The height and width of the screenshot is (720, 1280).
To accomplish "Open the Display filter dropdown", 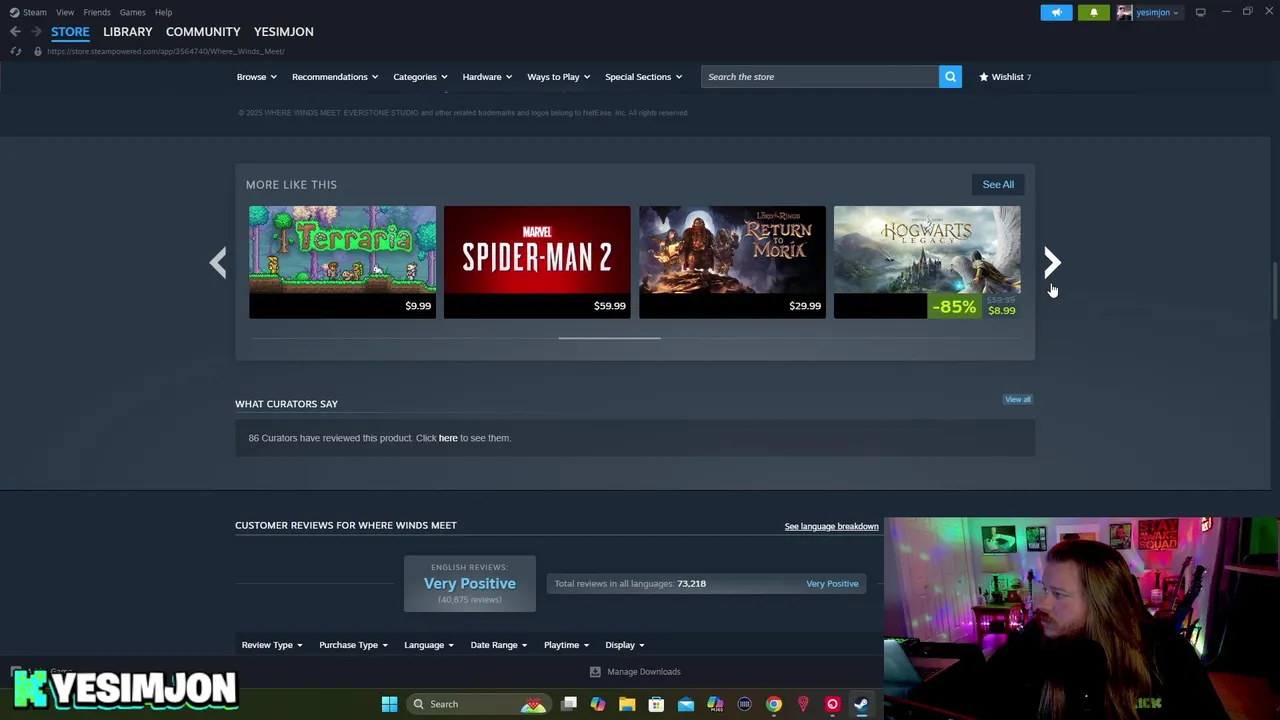I will coord(625,645).
